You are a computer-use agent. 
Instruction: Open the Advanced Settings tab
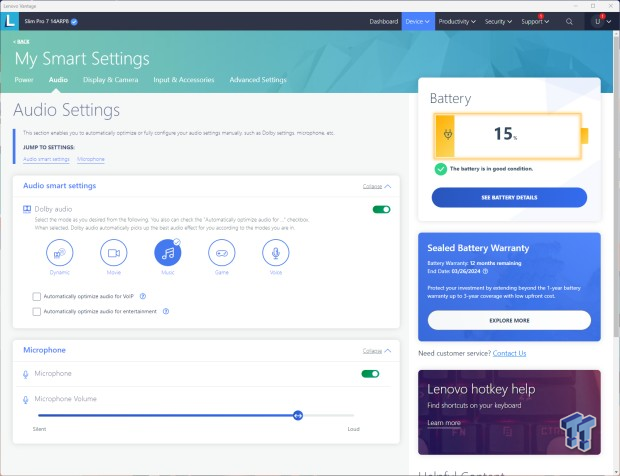coord(258,79)
